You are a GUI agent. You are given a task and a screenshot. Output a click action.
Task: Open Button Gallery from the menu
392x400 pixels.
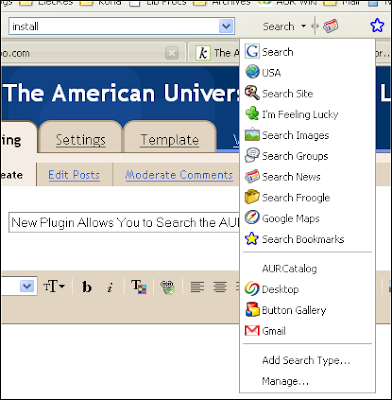pos(307,310)
